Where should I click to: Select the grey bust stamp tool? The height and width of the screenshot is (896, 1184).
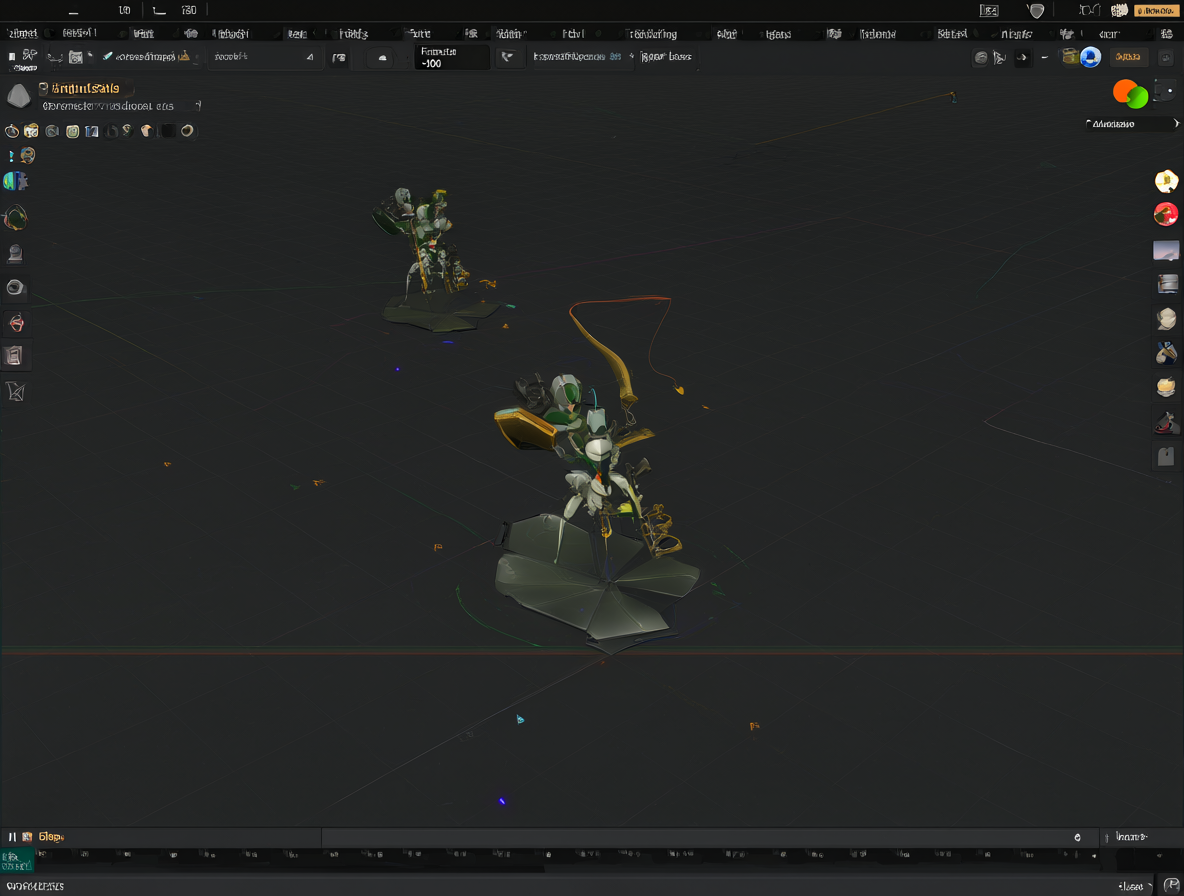tap(15, 254)
